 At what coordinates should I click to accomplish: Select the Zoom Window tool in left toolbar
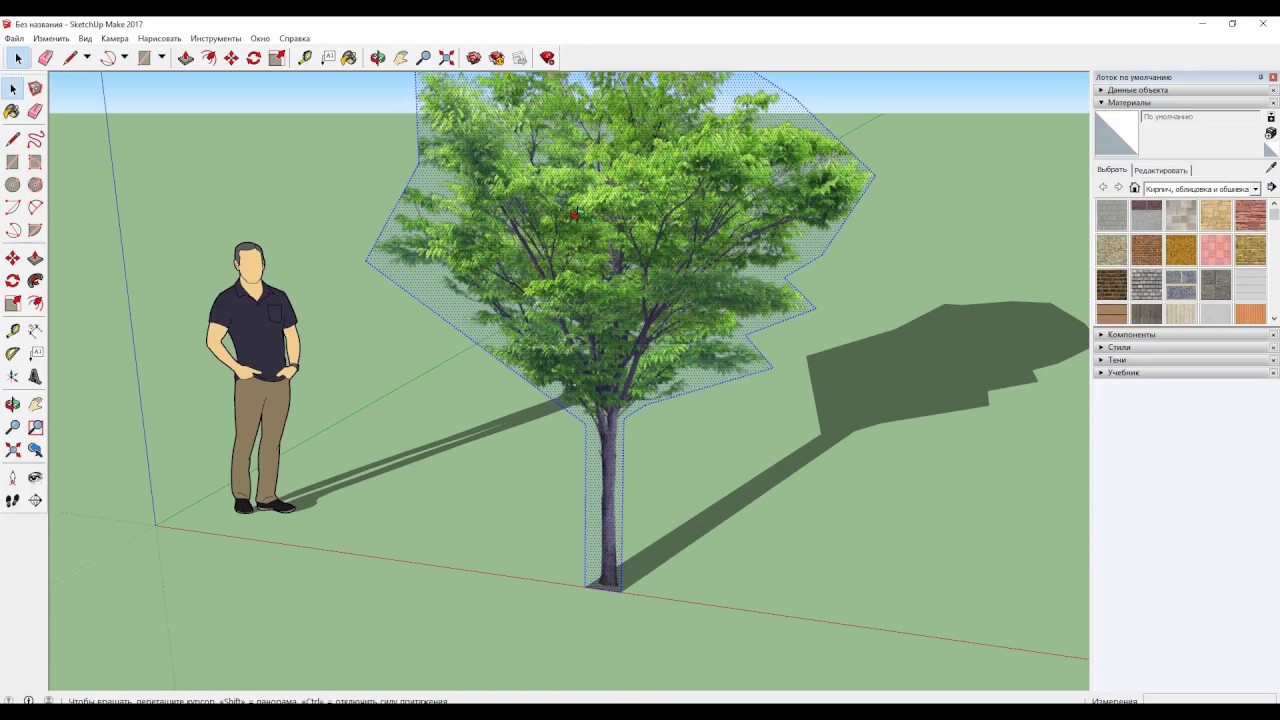click(35, 428)
